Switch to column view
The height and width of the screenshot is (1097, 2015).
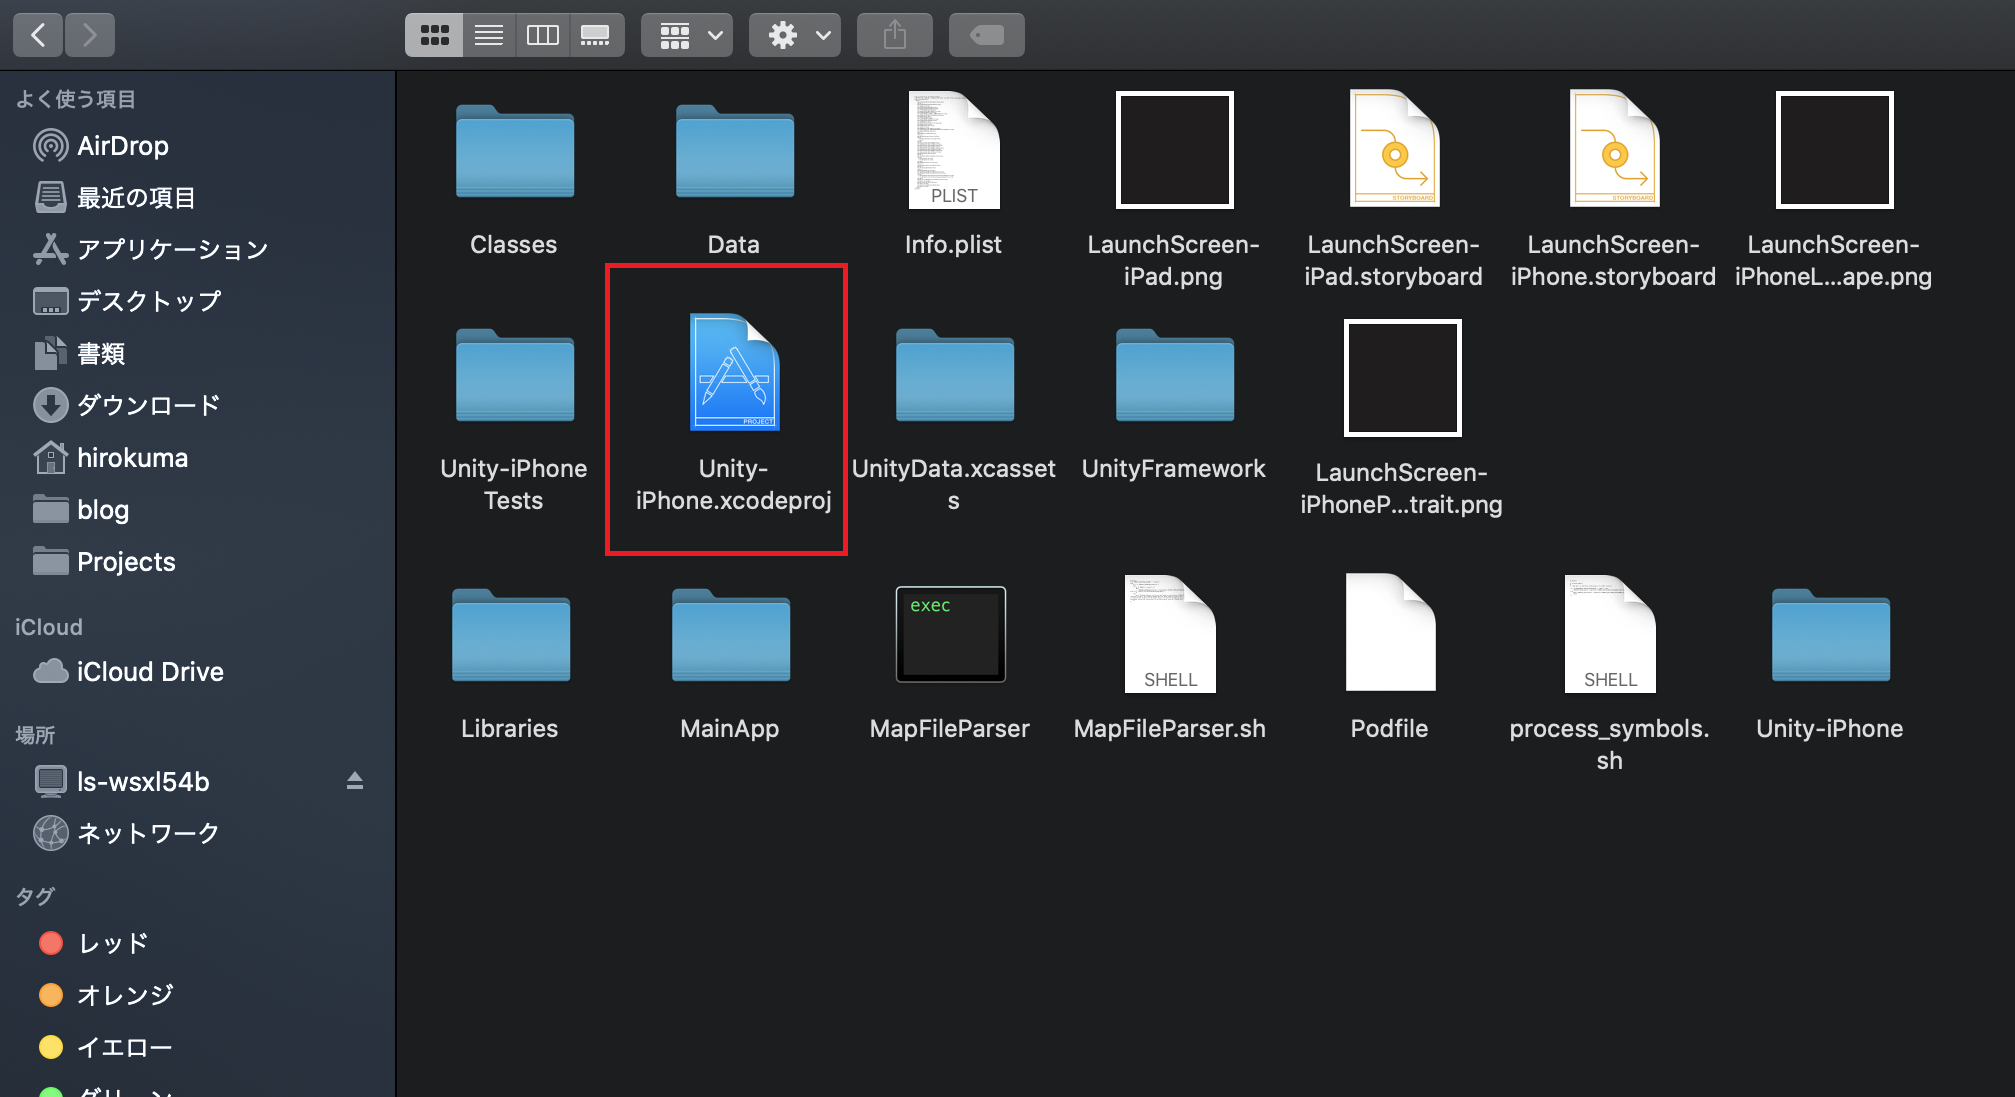(x=542, y=34)
